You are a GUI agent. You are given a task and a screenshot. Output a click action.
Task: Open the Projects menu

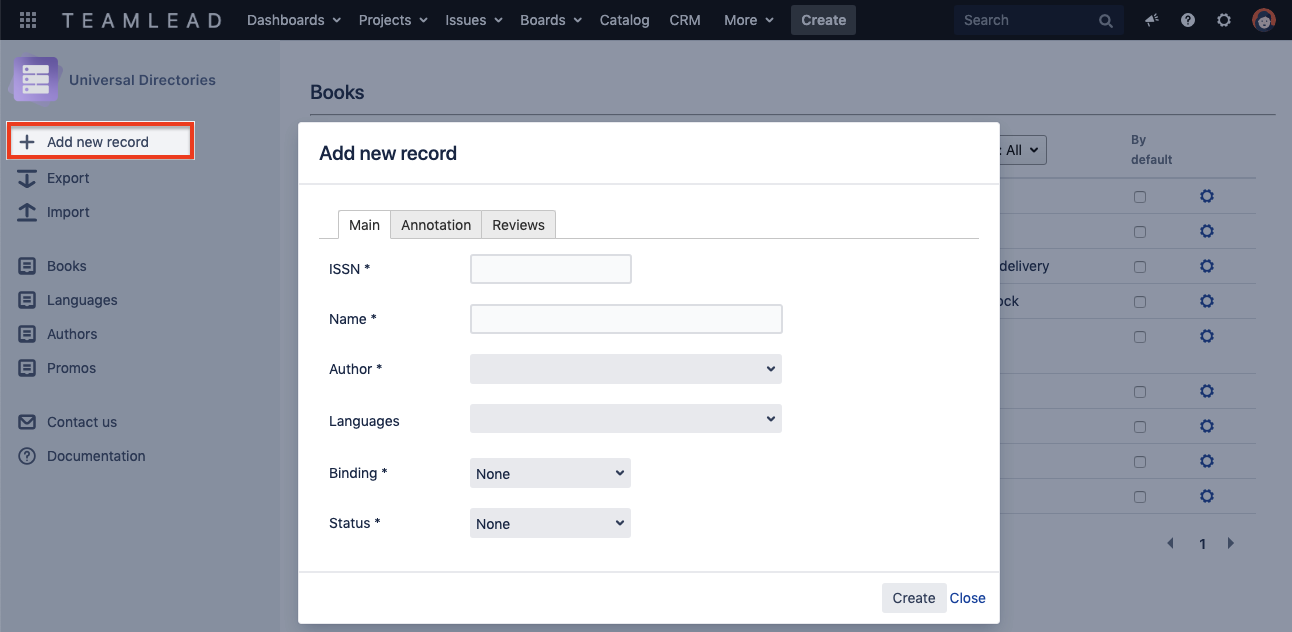coord(393,20)
